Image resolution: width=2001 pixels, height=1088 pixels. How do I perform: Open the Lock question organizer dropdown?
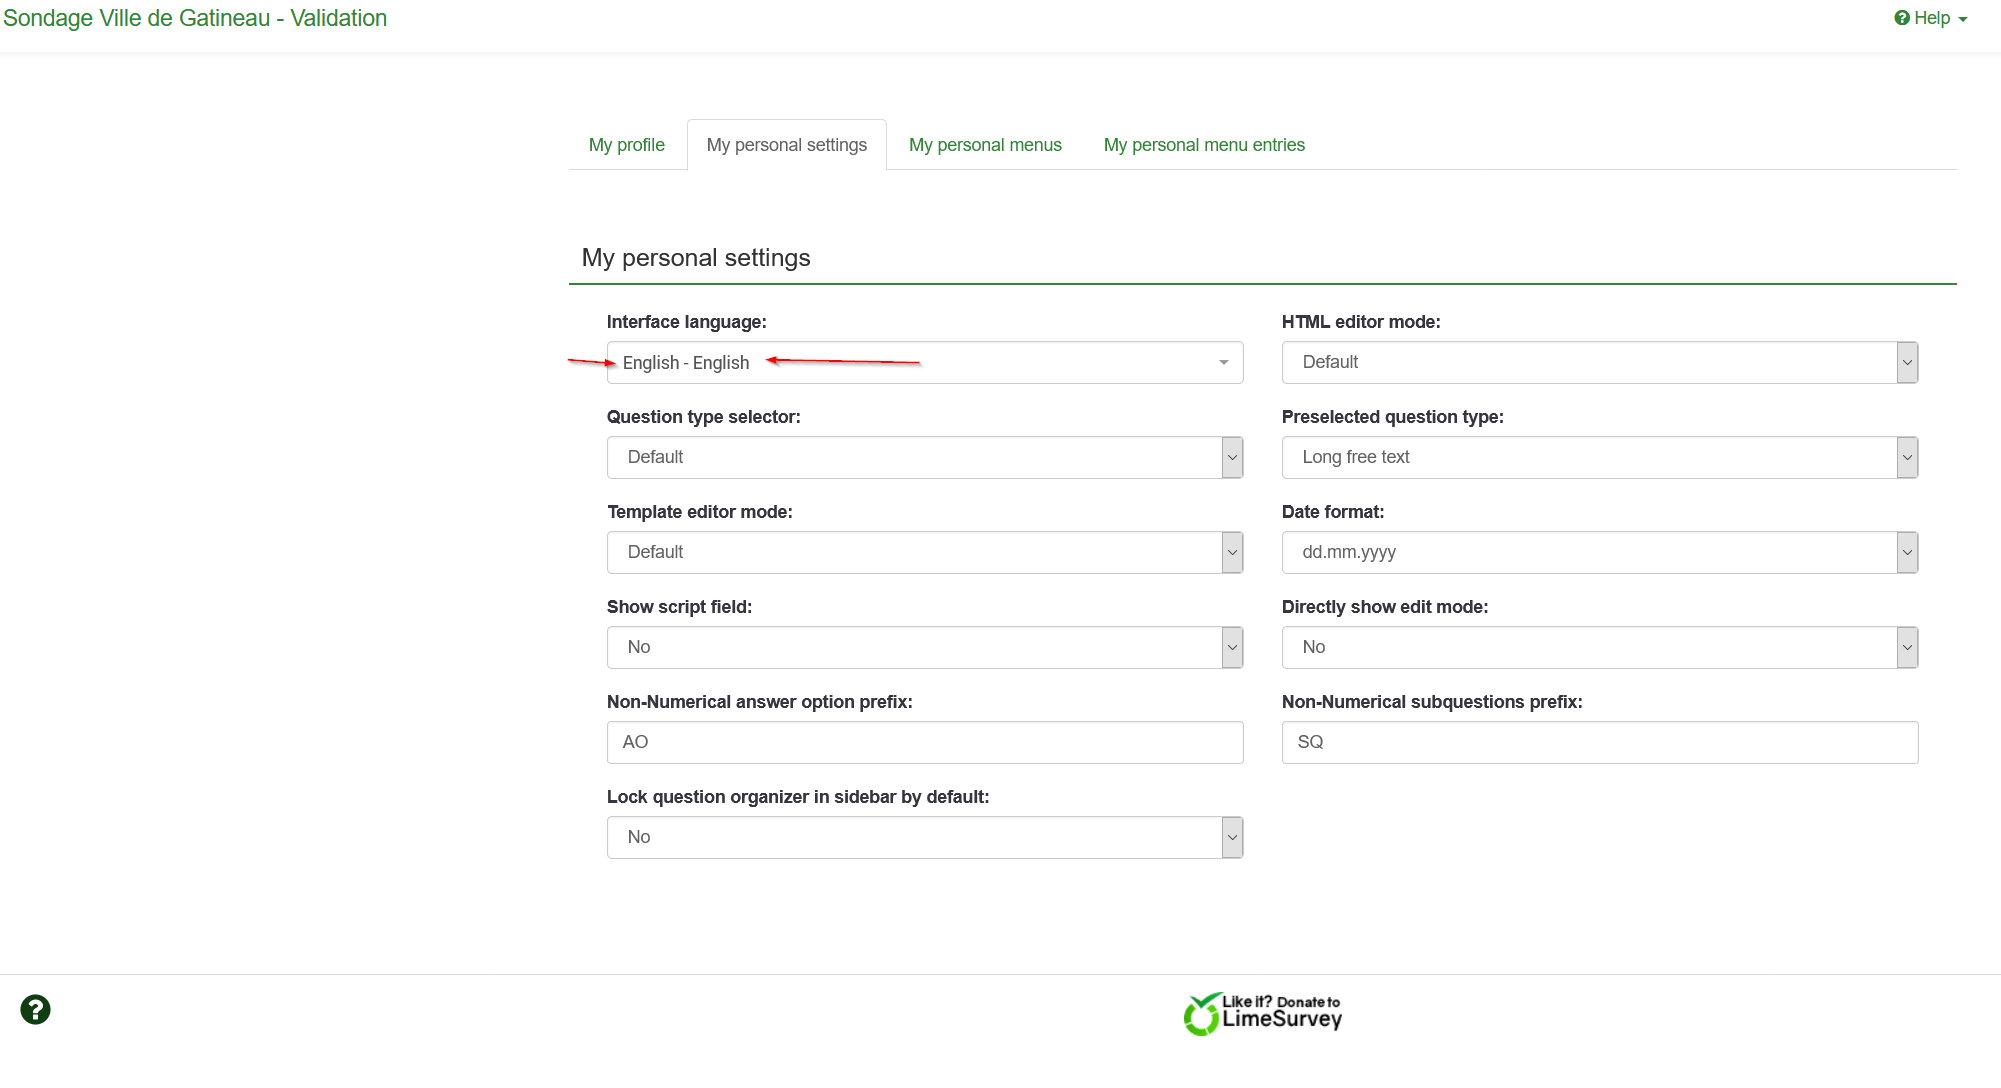(924, 837)
